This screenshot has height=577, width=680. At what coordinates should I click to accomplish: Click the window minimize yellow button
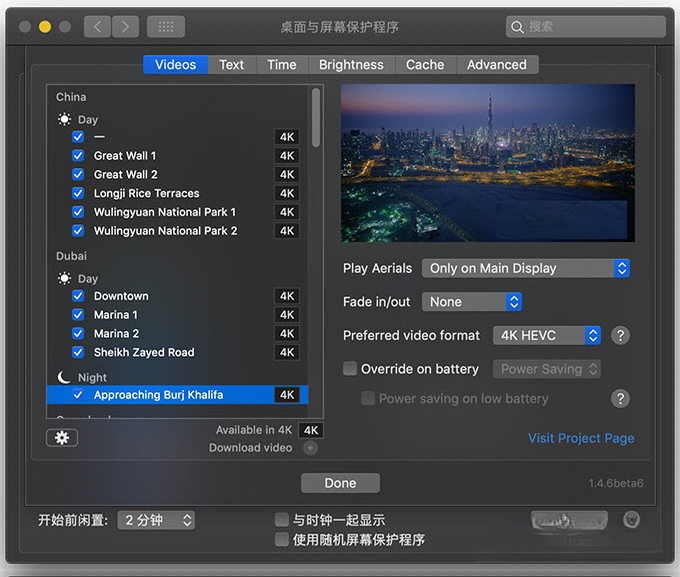point(45,27)
